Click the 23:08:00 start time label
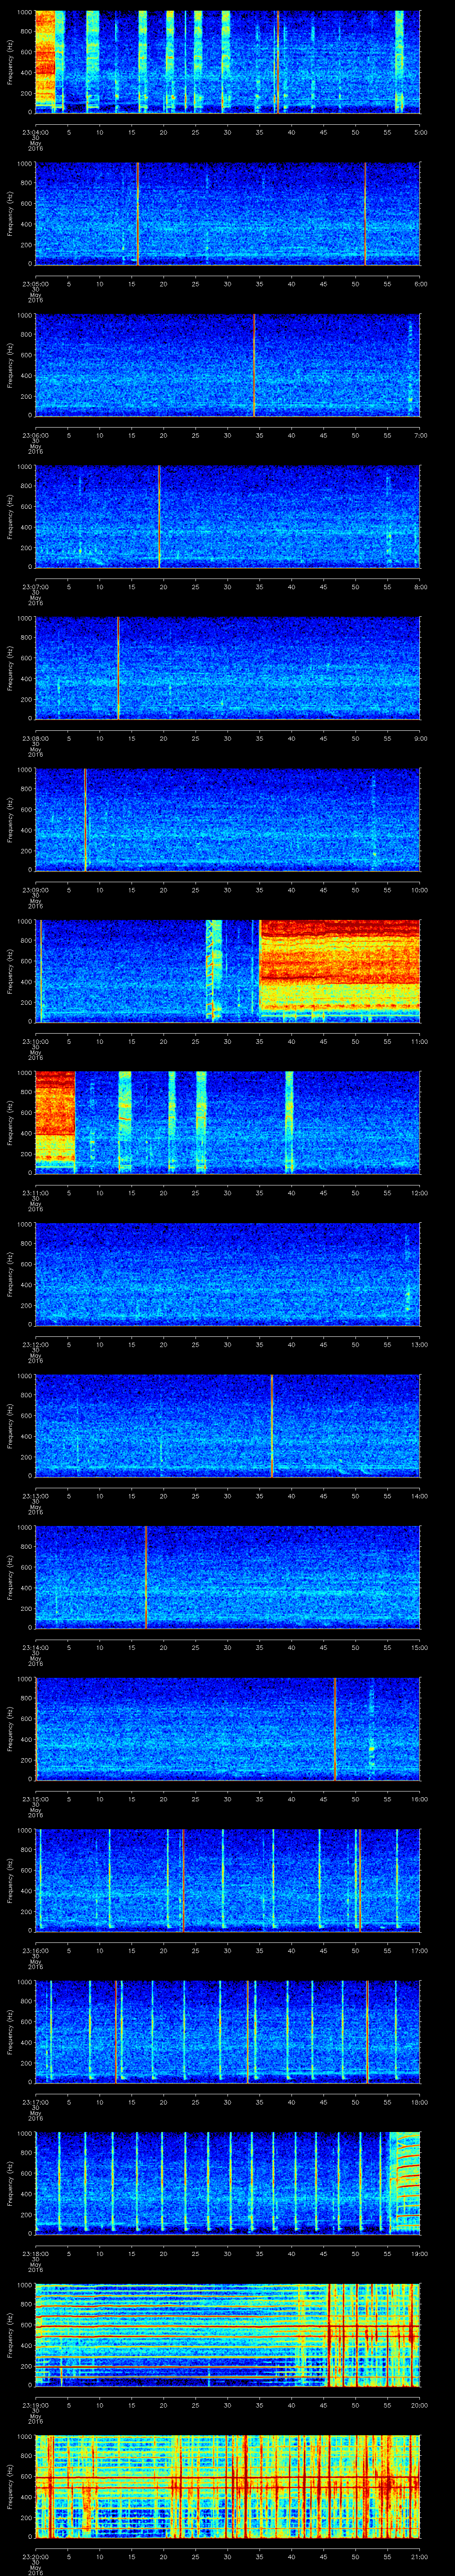This screenshot has height=2576, width=455. tap(36, 738)
